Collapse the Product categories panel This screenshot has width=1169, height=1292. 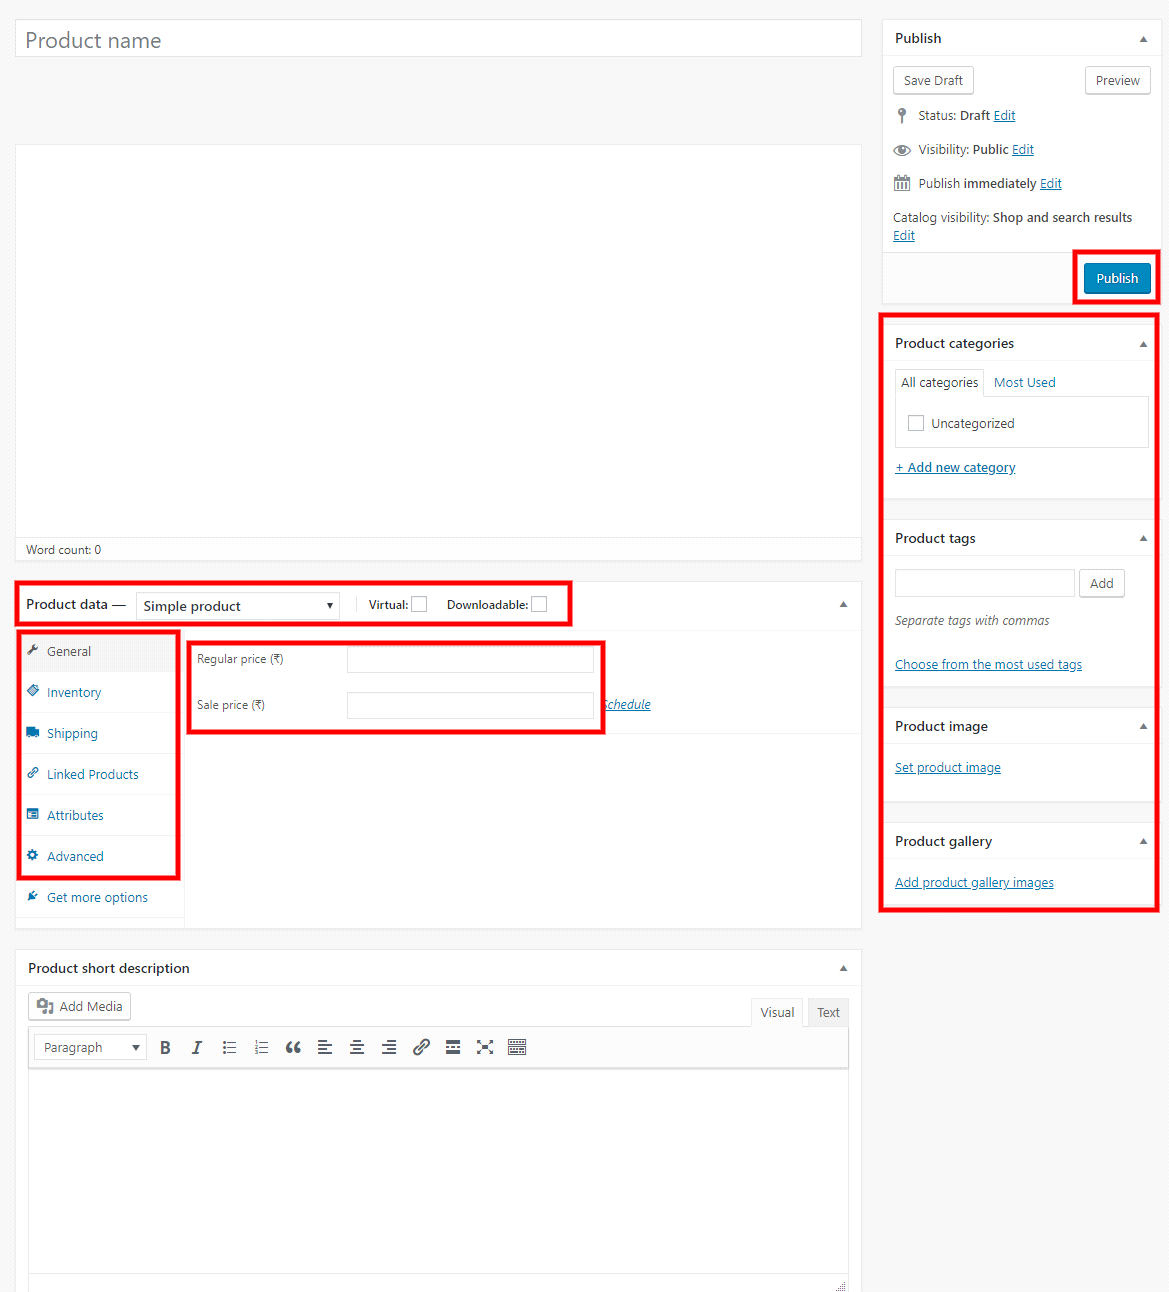pos(1142,343)
